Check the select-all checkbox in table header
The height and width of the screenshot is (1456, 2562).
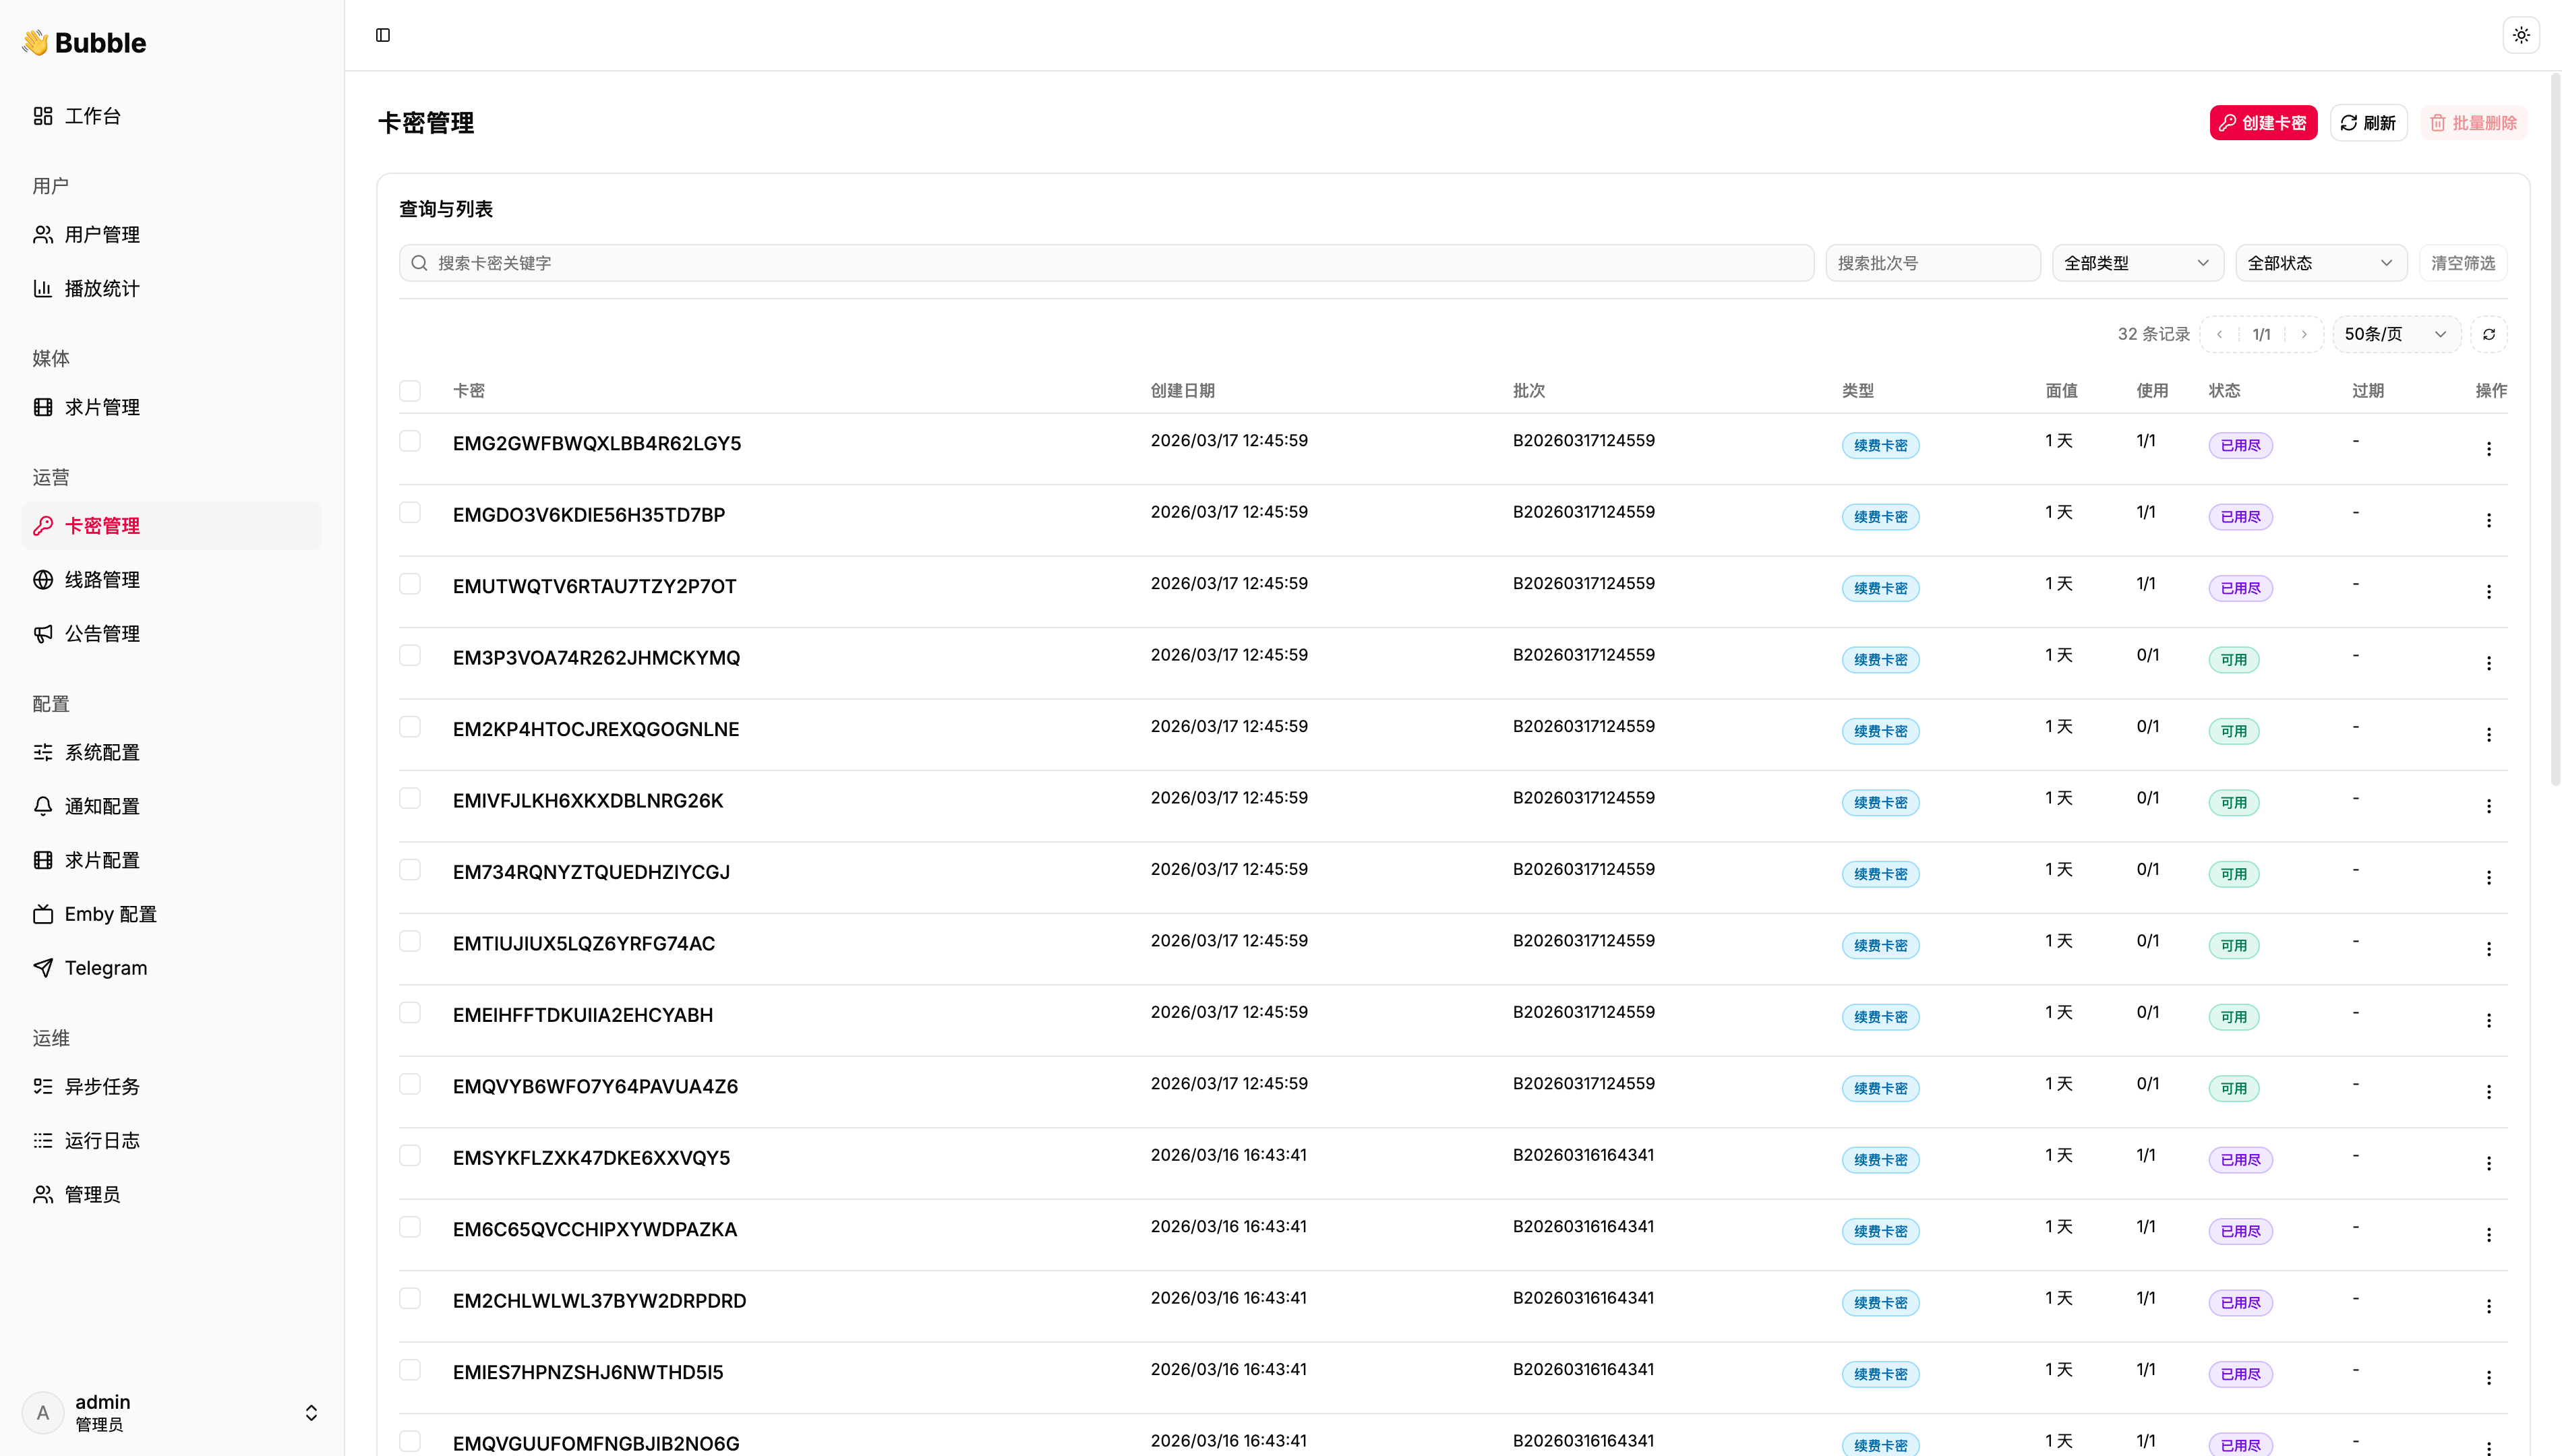[x=410, y=391]
